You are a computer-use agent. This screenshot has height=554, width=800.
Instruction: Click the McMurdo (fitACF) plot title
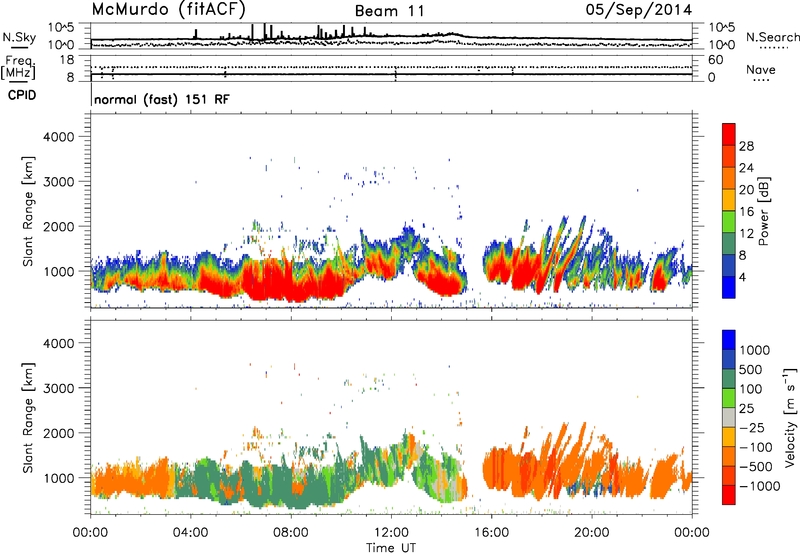pos(169,10)
